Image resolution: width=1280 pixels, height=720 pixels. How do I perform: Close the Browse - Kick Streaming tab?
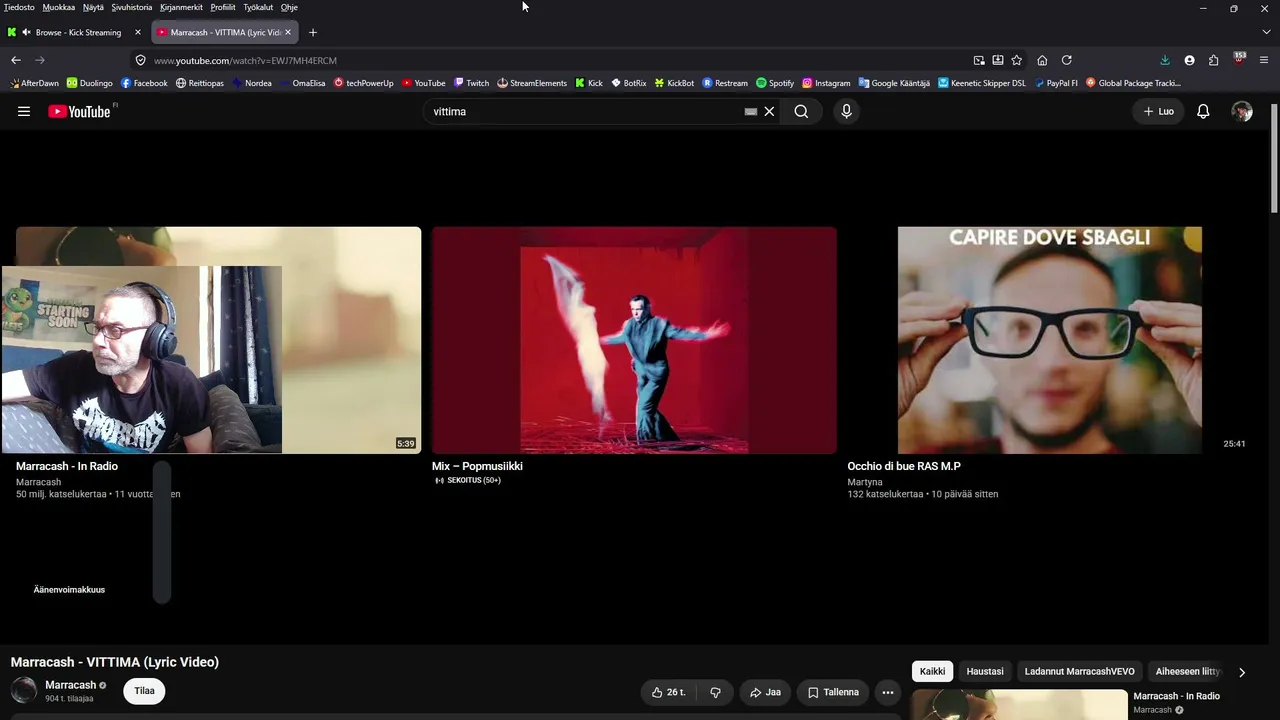[138, 32]
